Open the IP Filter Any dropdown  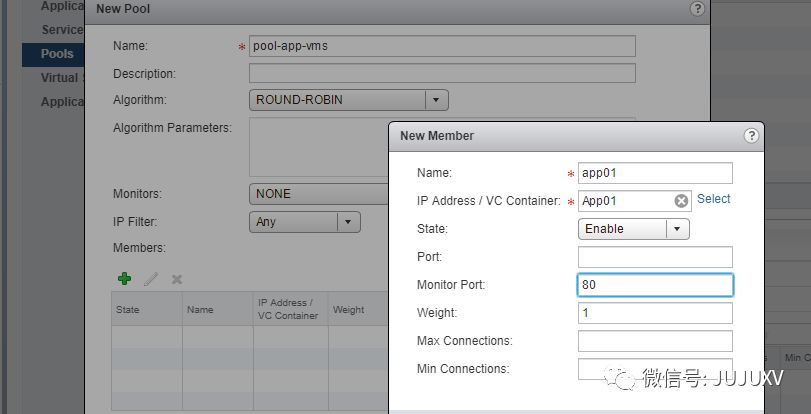click(305, 222)
